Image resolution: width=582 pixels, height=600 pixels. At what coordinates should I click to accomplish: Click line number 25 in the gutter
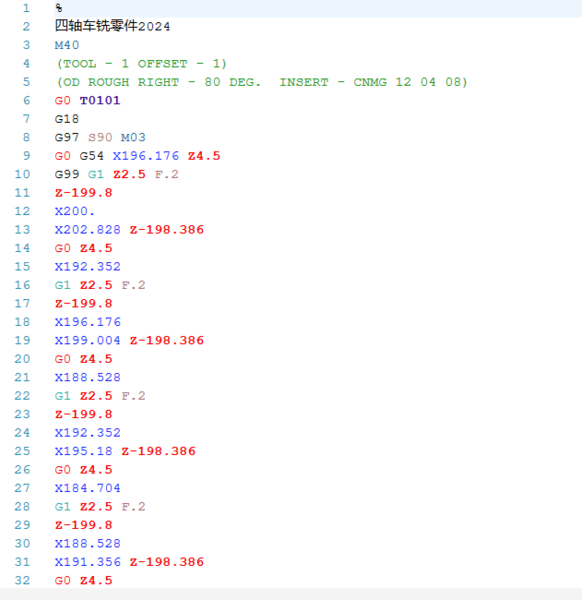(x=22, y=451)
